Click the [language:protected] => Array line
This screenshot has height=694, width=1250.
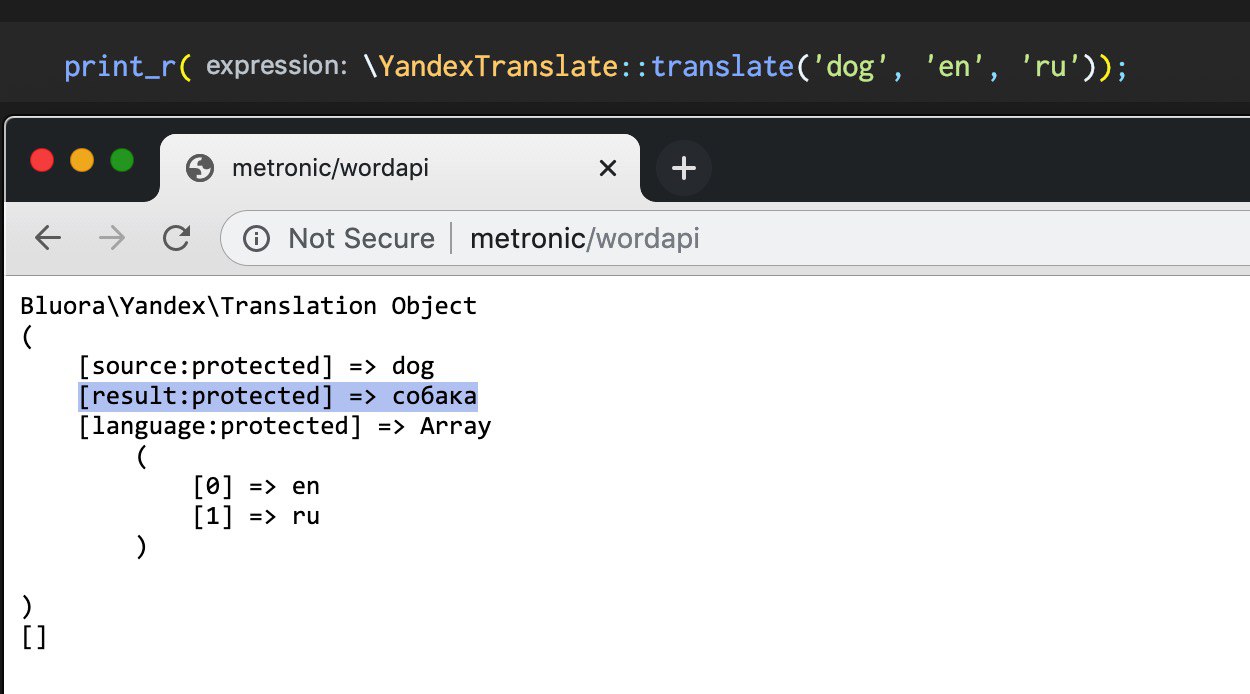point(285,426)
